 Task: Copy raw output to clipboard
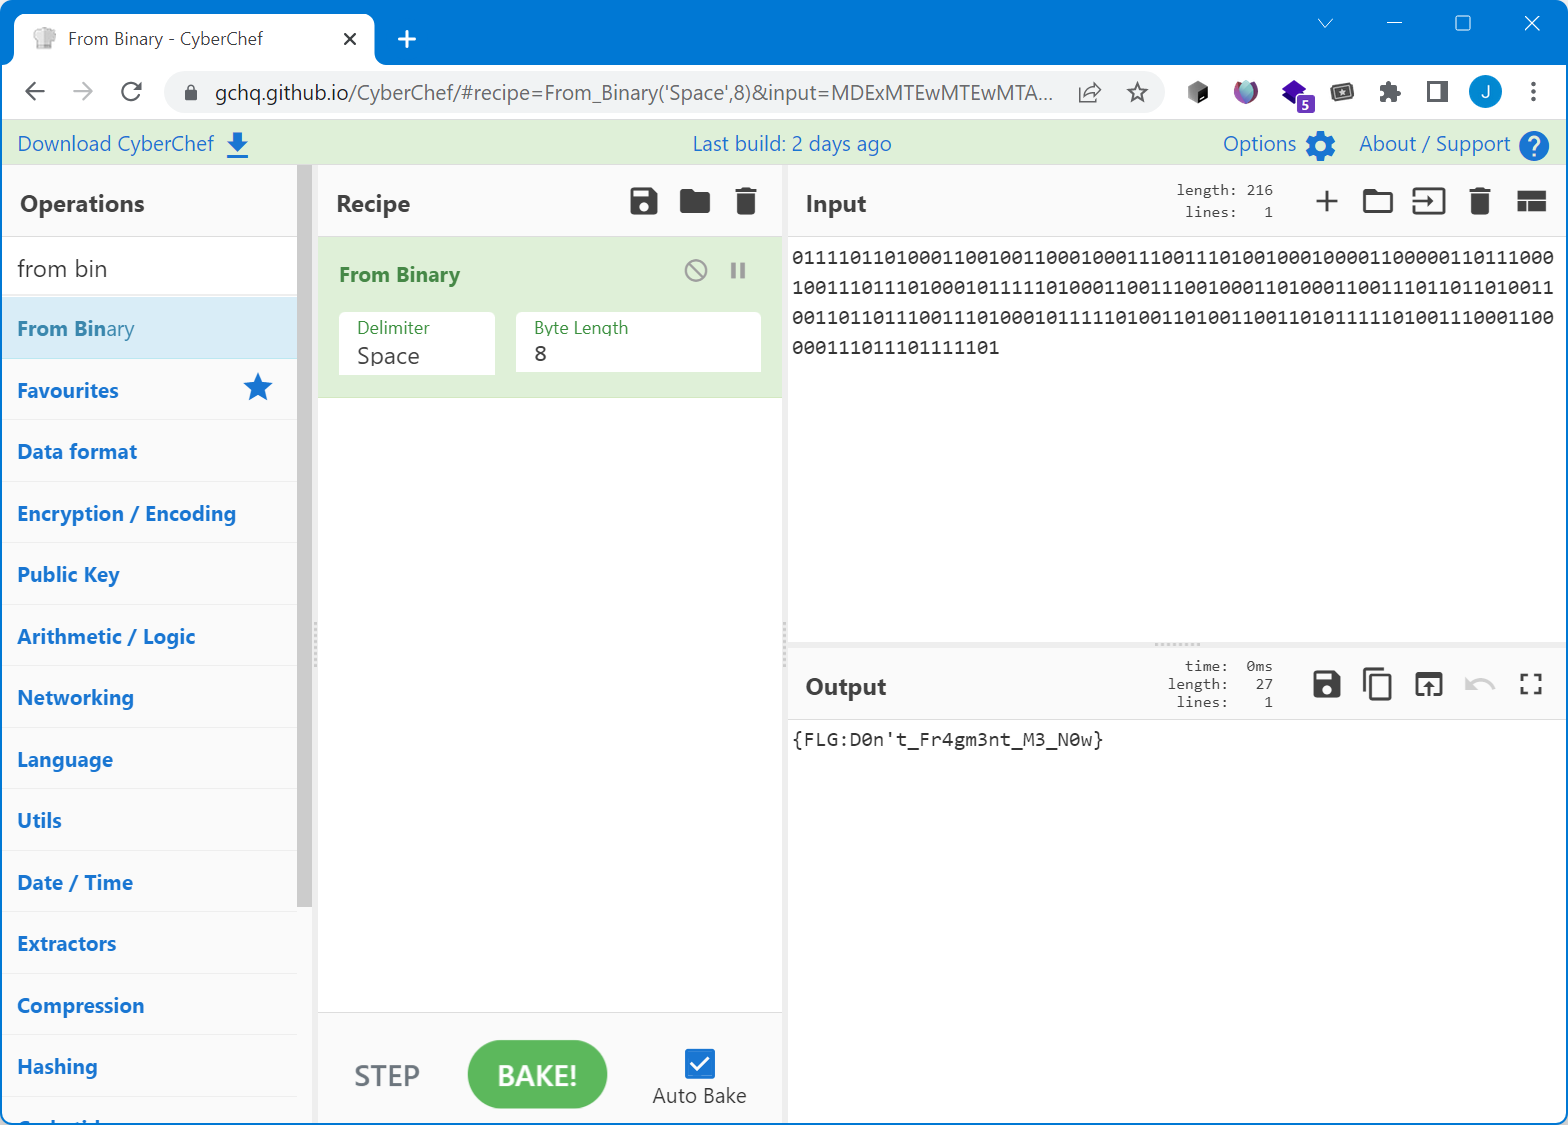pos(1377,685)
